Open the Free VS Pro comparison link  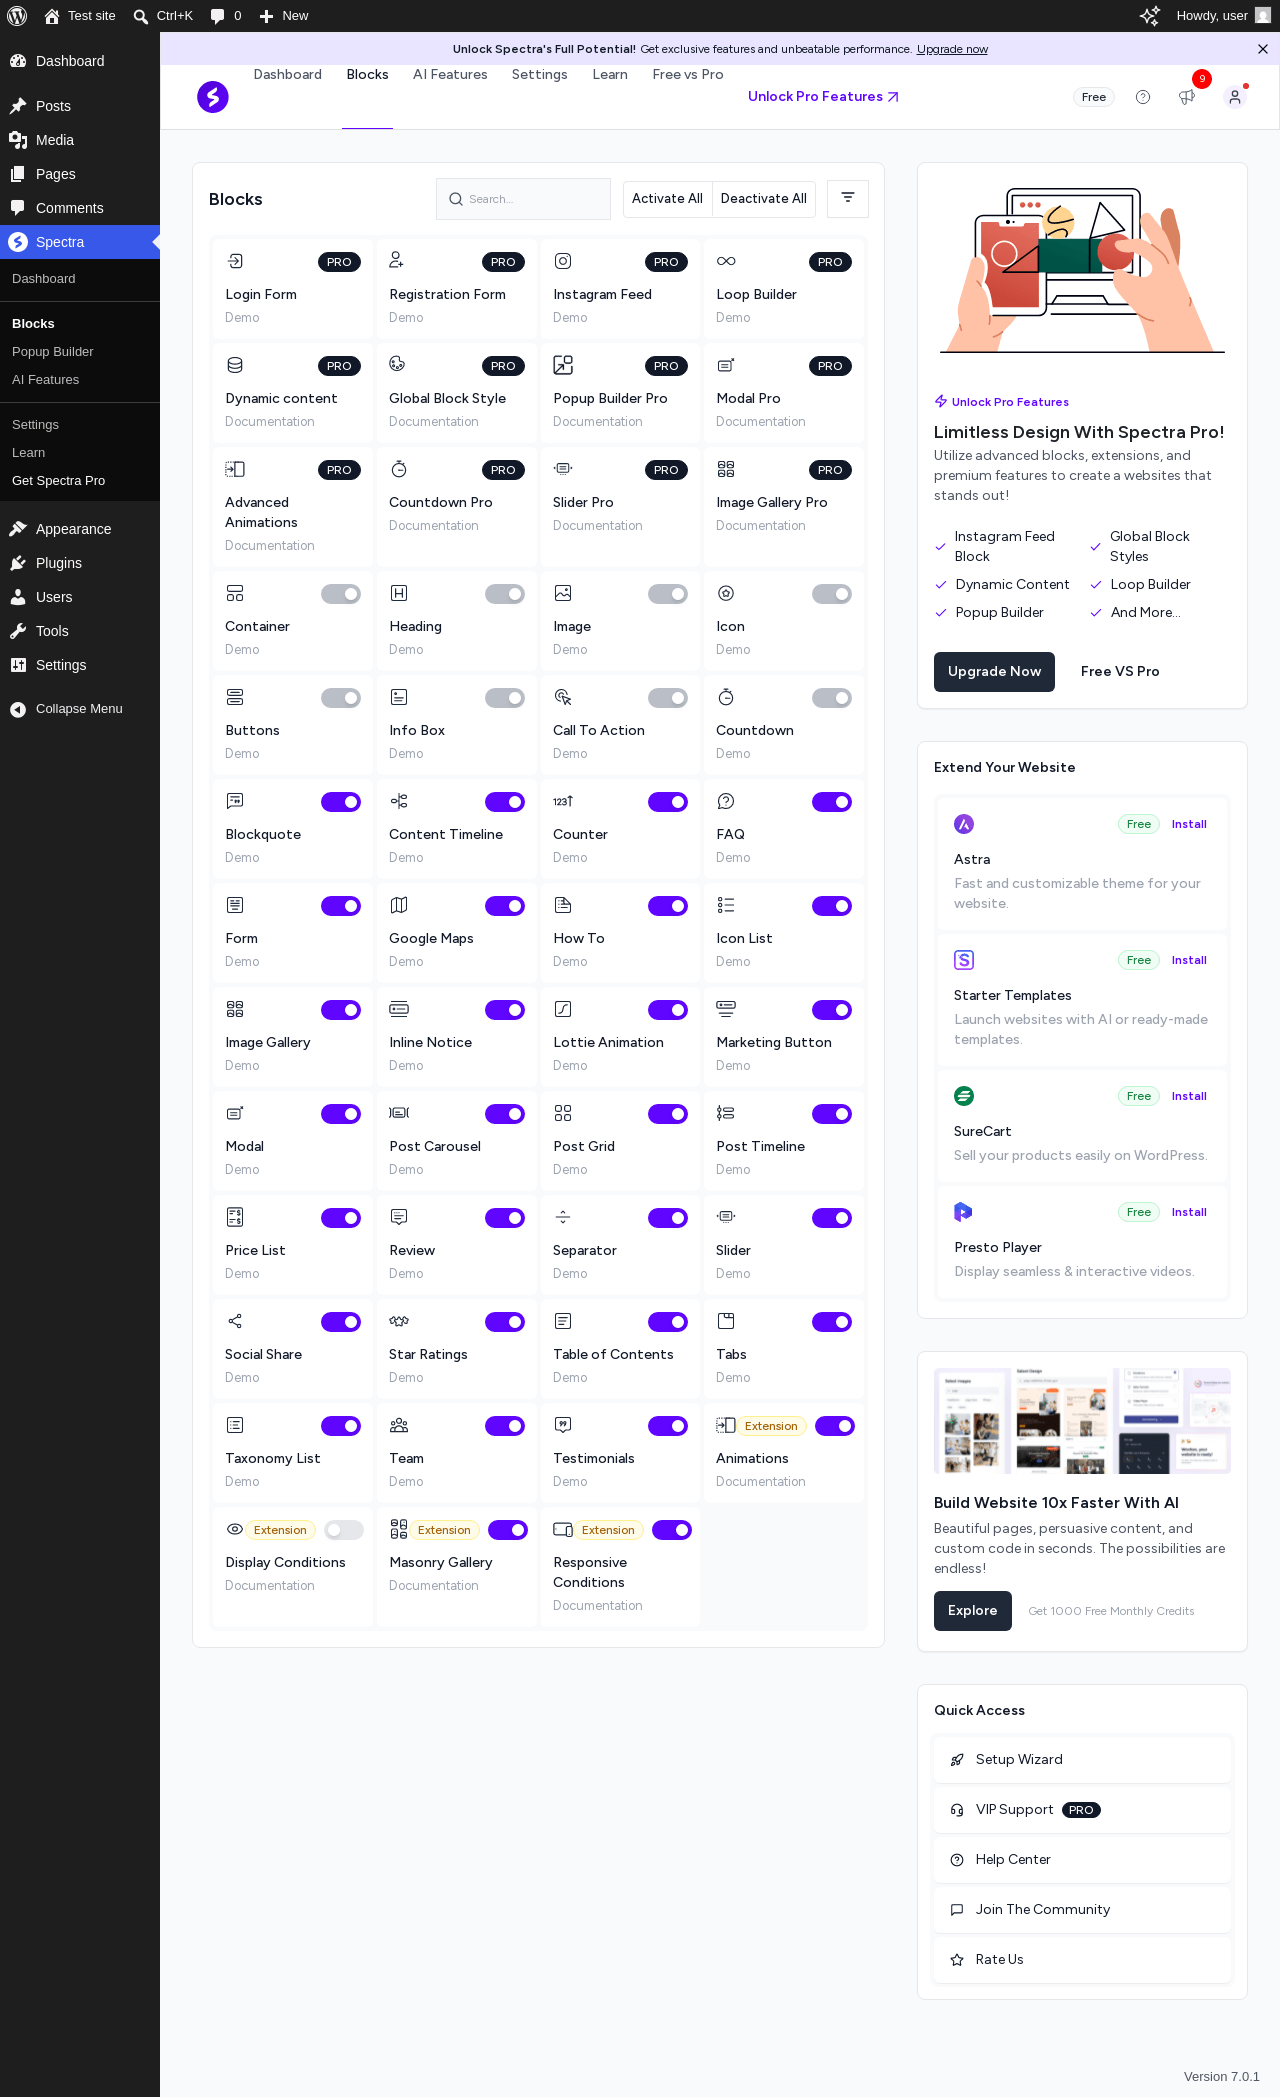[x=1120, y=672]
